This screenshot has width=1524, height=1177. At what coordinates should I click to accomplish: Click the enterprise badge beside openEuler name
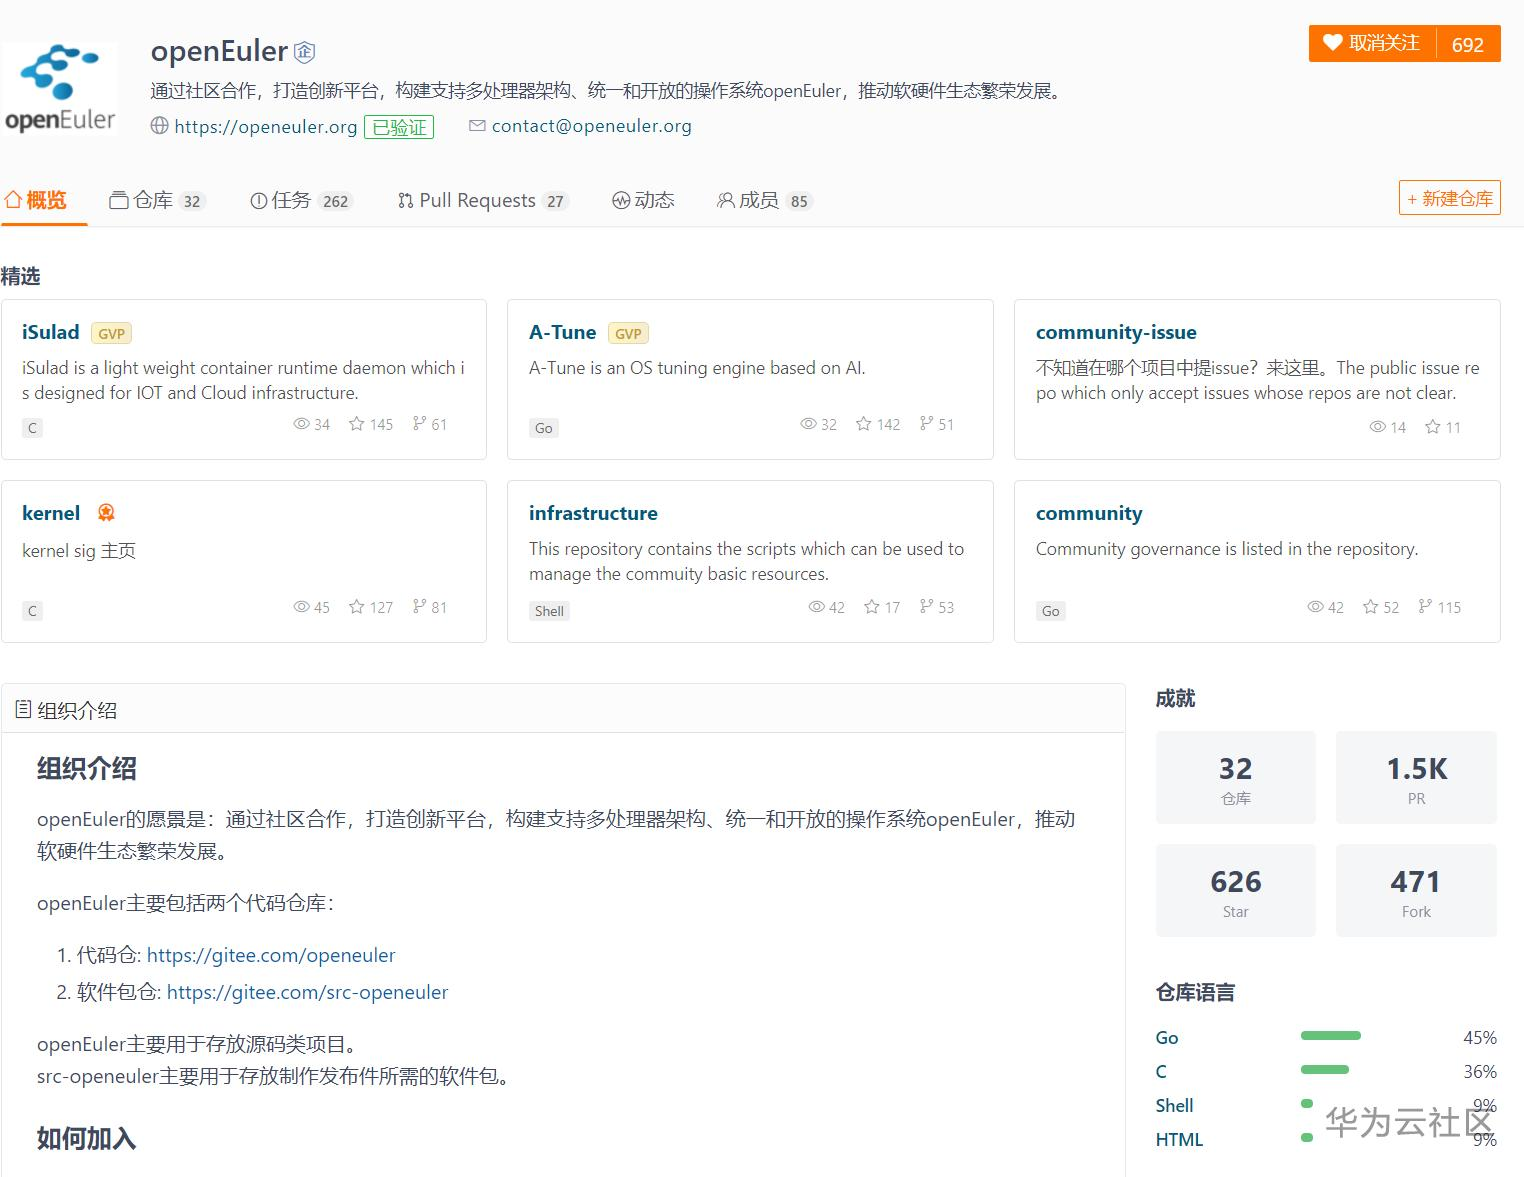303,51
